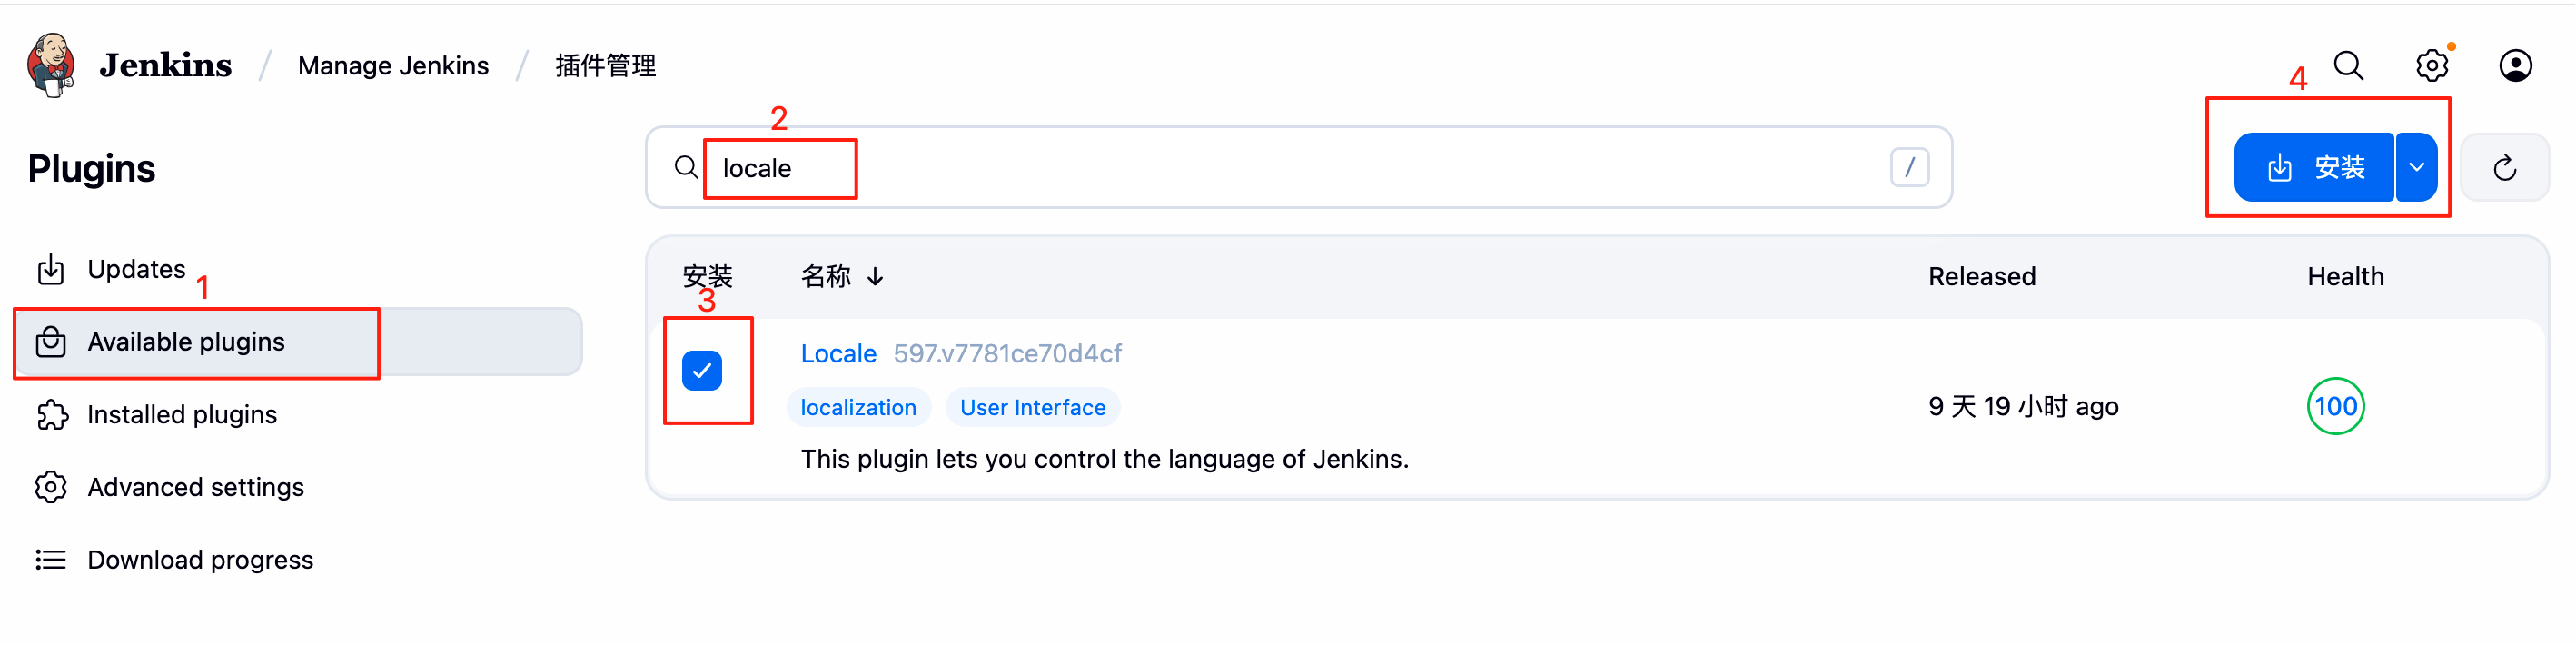This screenshot has height=645, width=2576.
Task: Click the Advanced settings gear icon
Action: point(51,487)
